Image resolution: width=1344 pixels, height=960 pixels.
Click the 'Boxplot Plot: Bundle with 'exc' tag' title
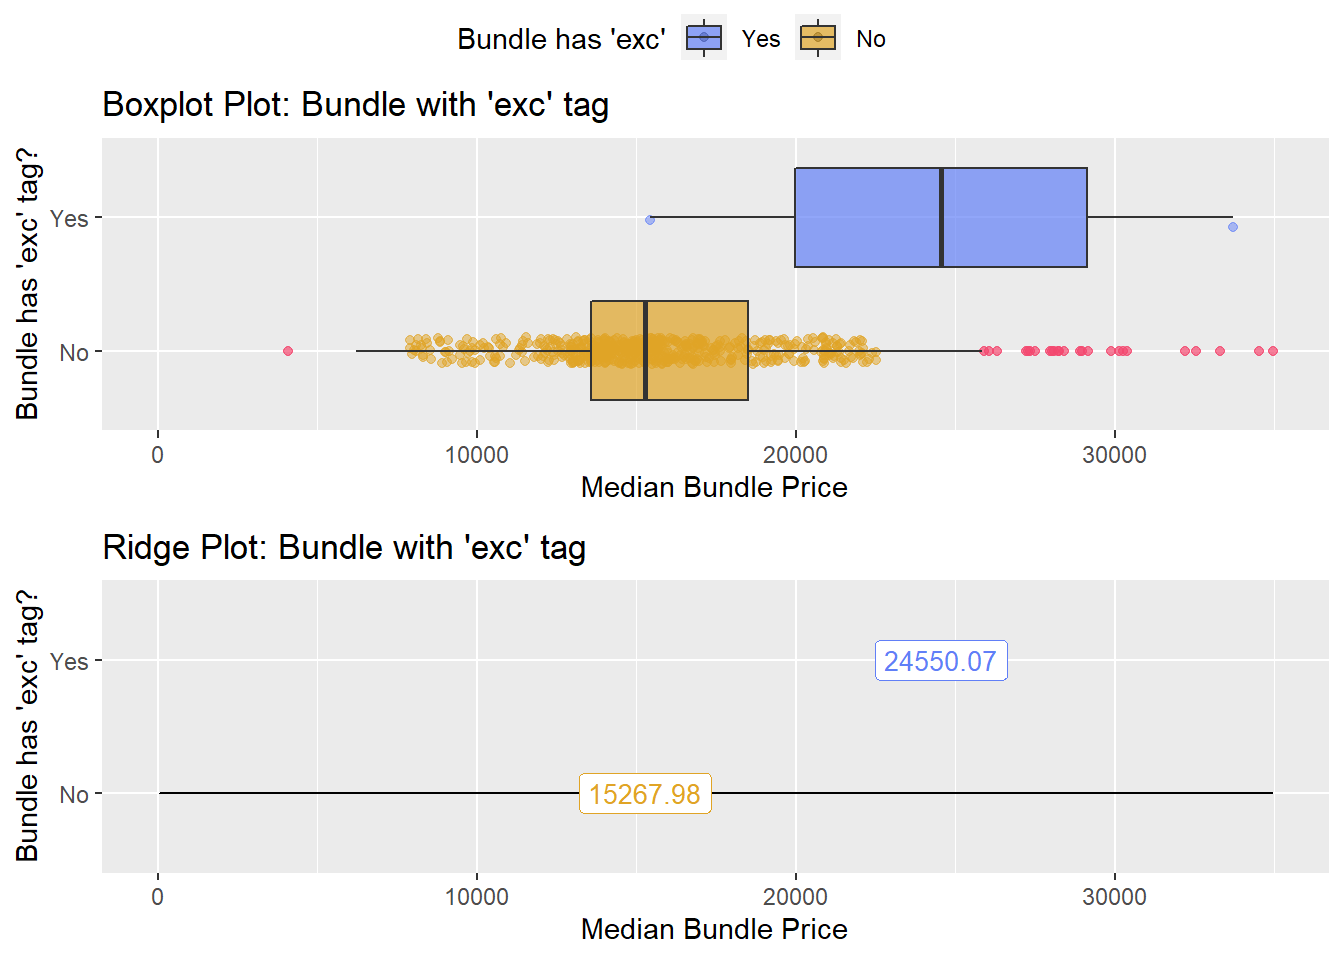point(356,104)
